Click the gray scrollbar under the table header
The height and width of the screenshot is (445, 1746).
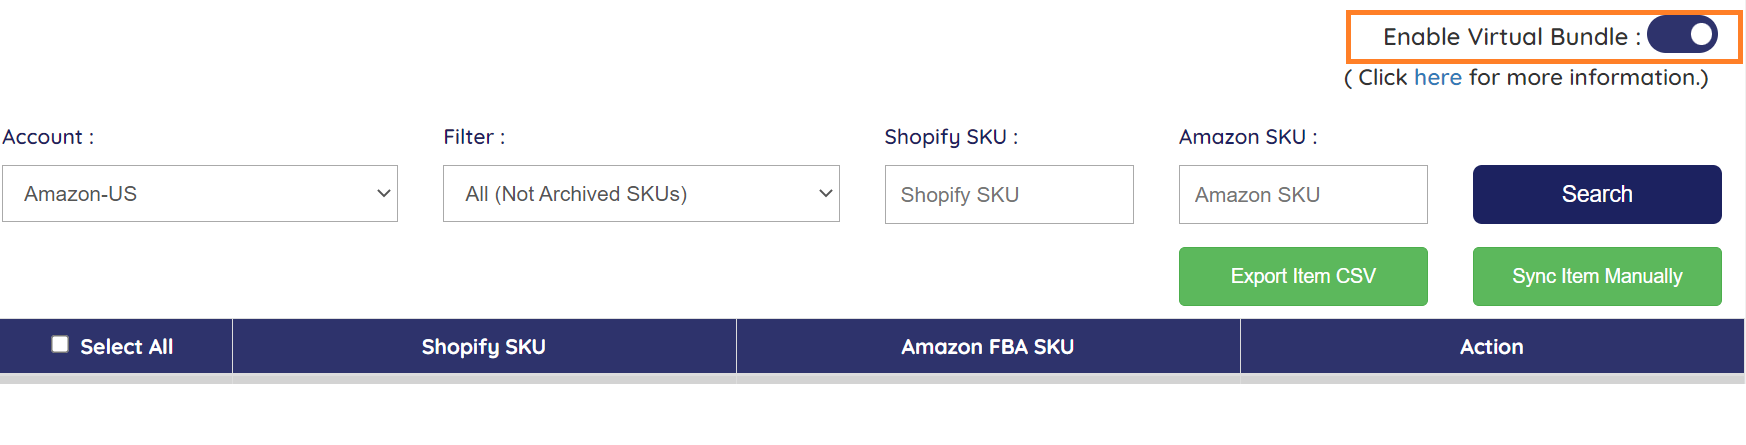tap(872, 379)
